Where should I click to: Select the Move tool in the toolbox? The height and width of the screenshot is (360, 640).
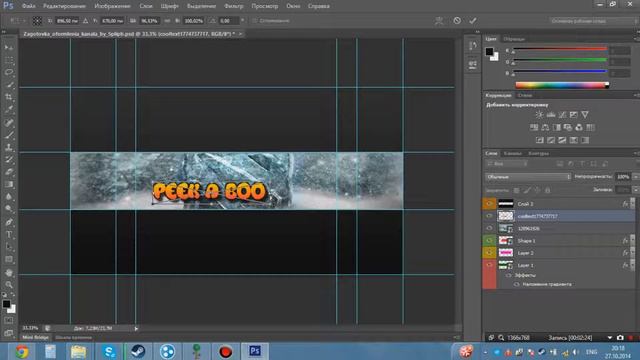click(9, 48)
